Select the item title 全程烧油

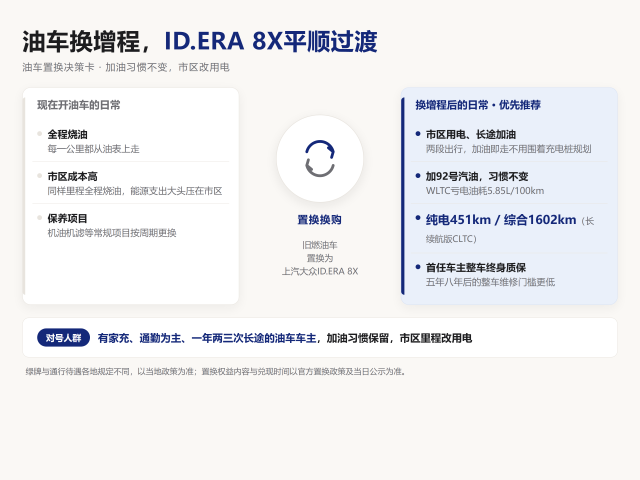(67, 134)
